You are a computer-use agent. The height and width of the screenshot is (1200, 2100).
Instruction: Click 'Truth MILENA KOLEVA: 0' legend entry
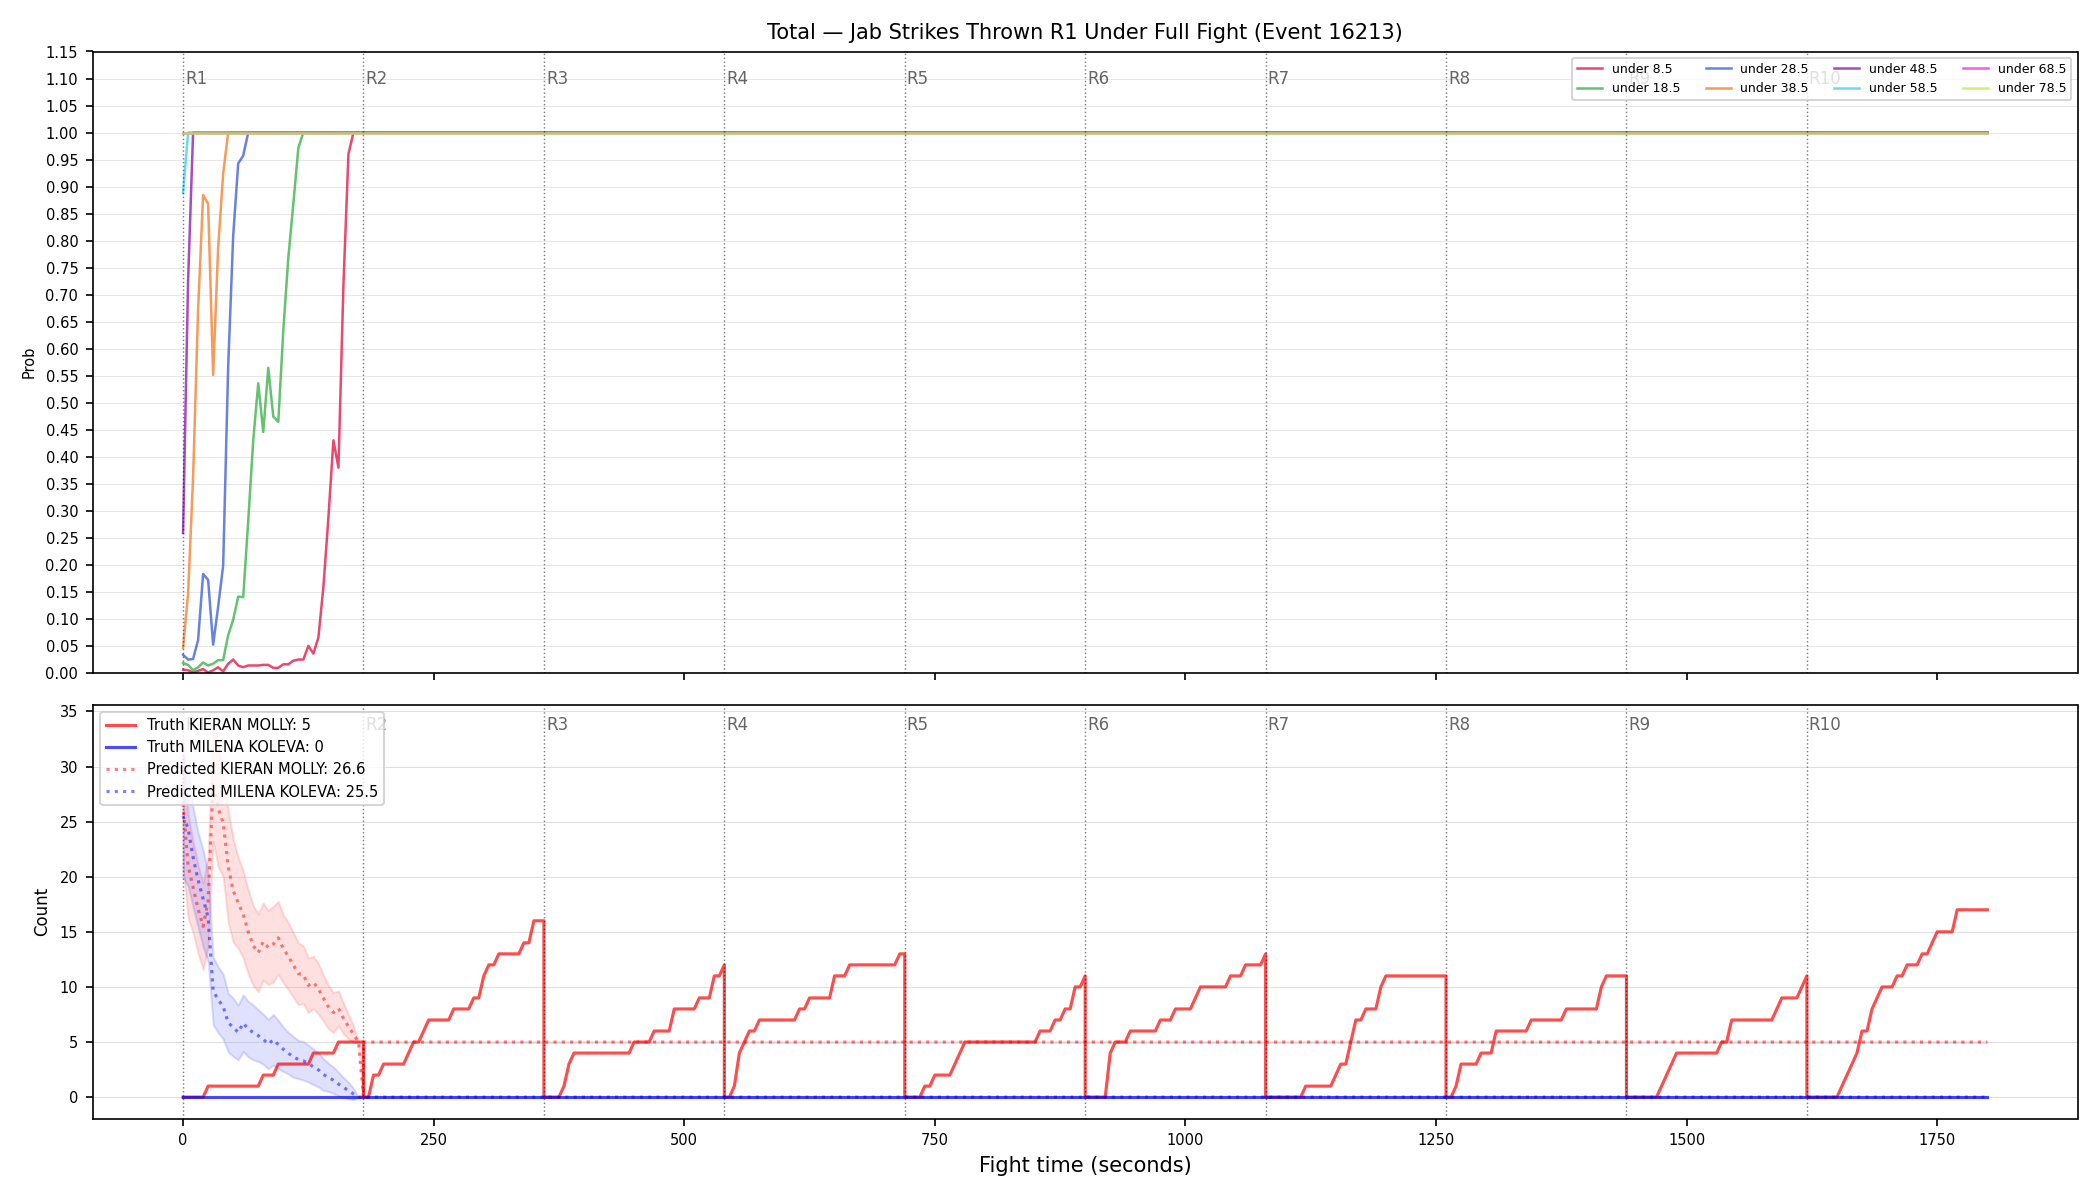click(214, 747)
